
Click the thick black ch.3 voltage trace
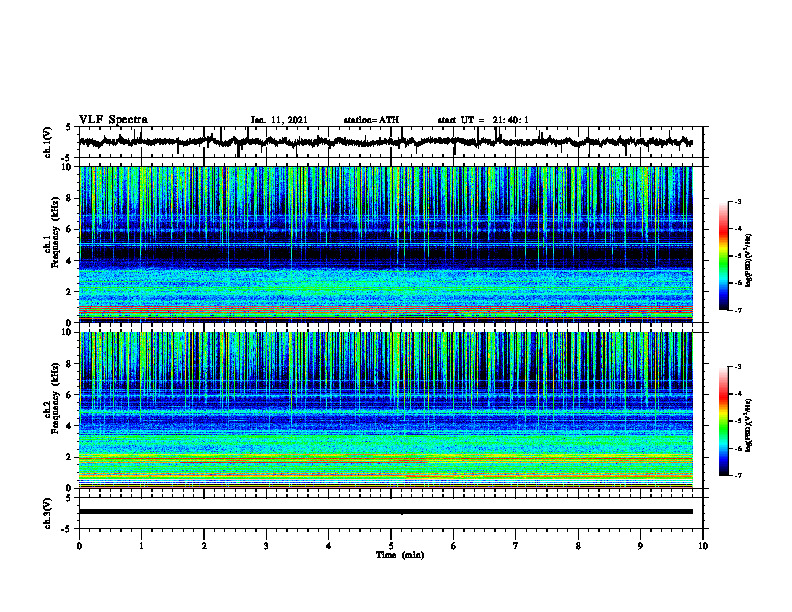386,512
